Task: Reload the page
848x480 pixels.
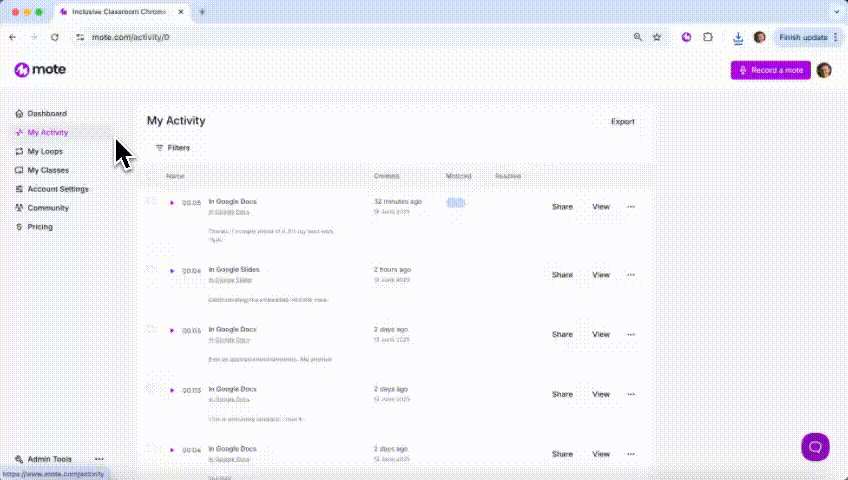Action: click(55, 37)
